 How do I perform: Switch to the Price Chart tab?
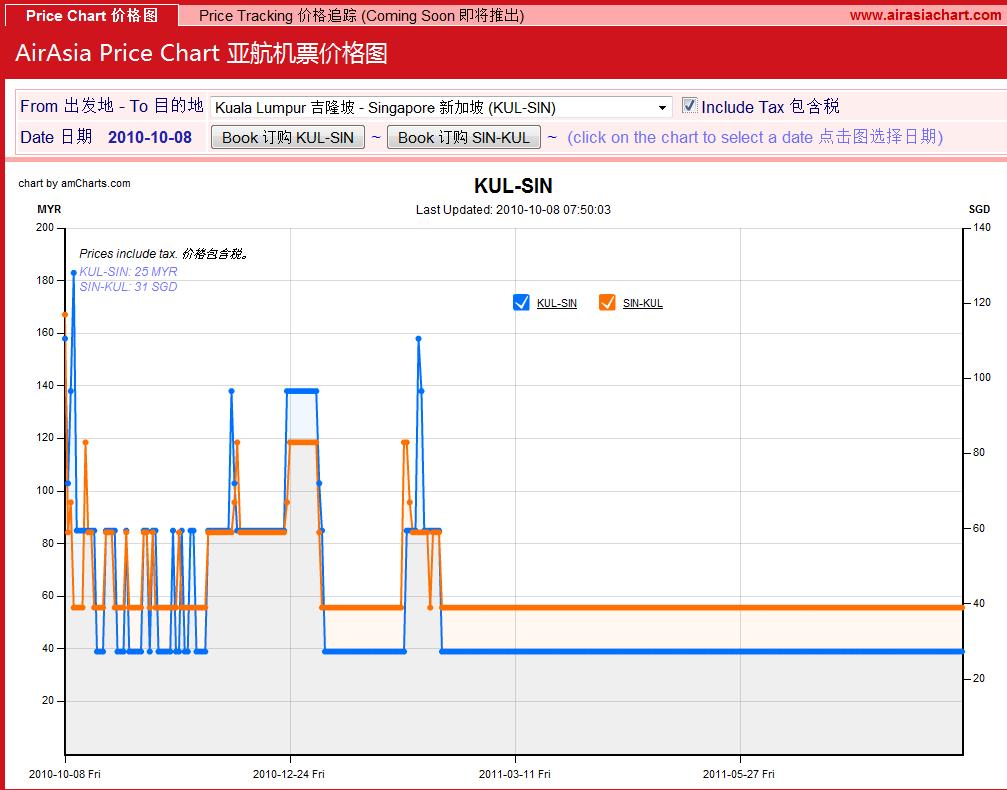pyautogui.click(x=92, y=15)
